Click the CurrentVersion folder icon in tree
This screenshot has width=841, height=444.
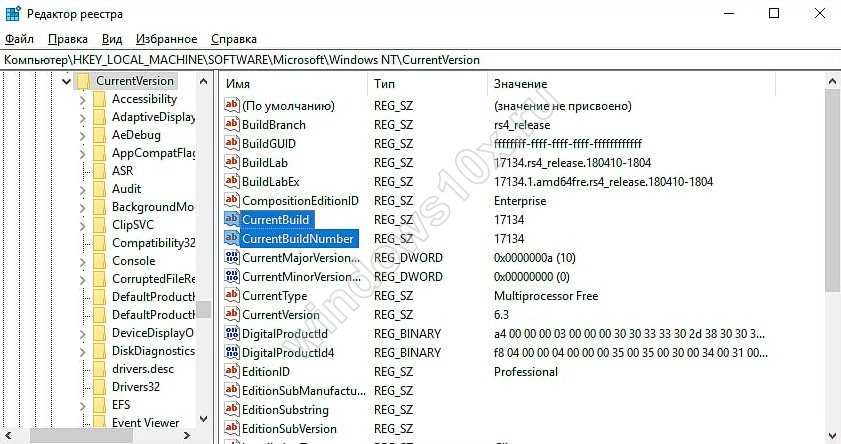tap(83, 81)
